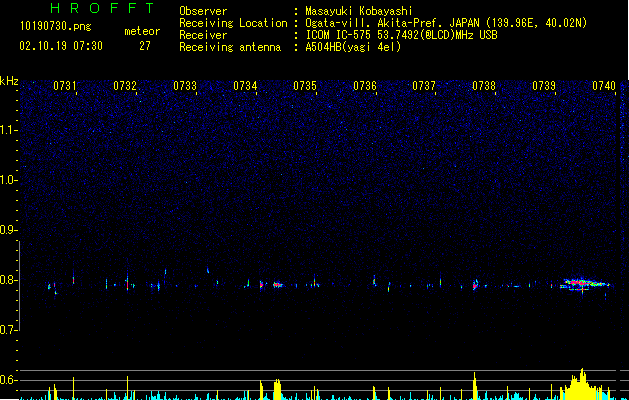629x400 pixels.
Task: Click the Receiving antenna label
Action: coord(230,47)
